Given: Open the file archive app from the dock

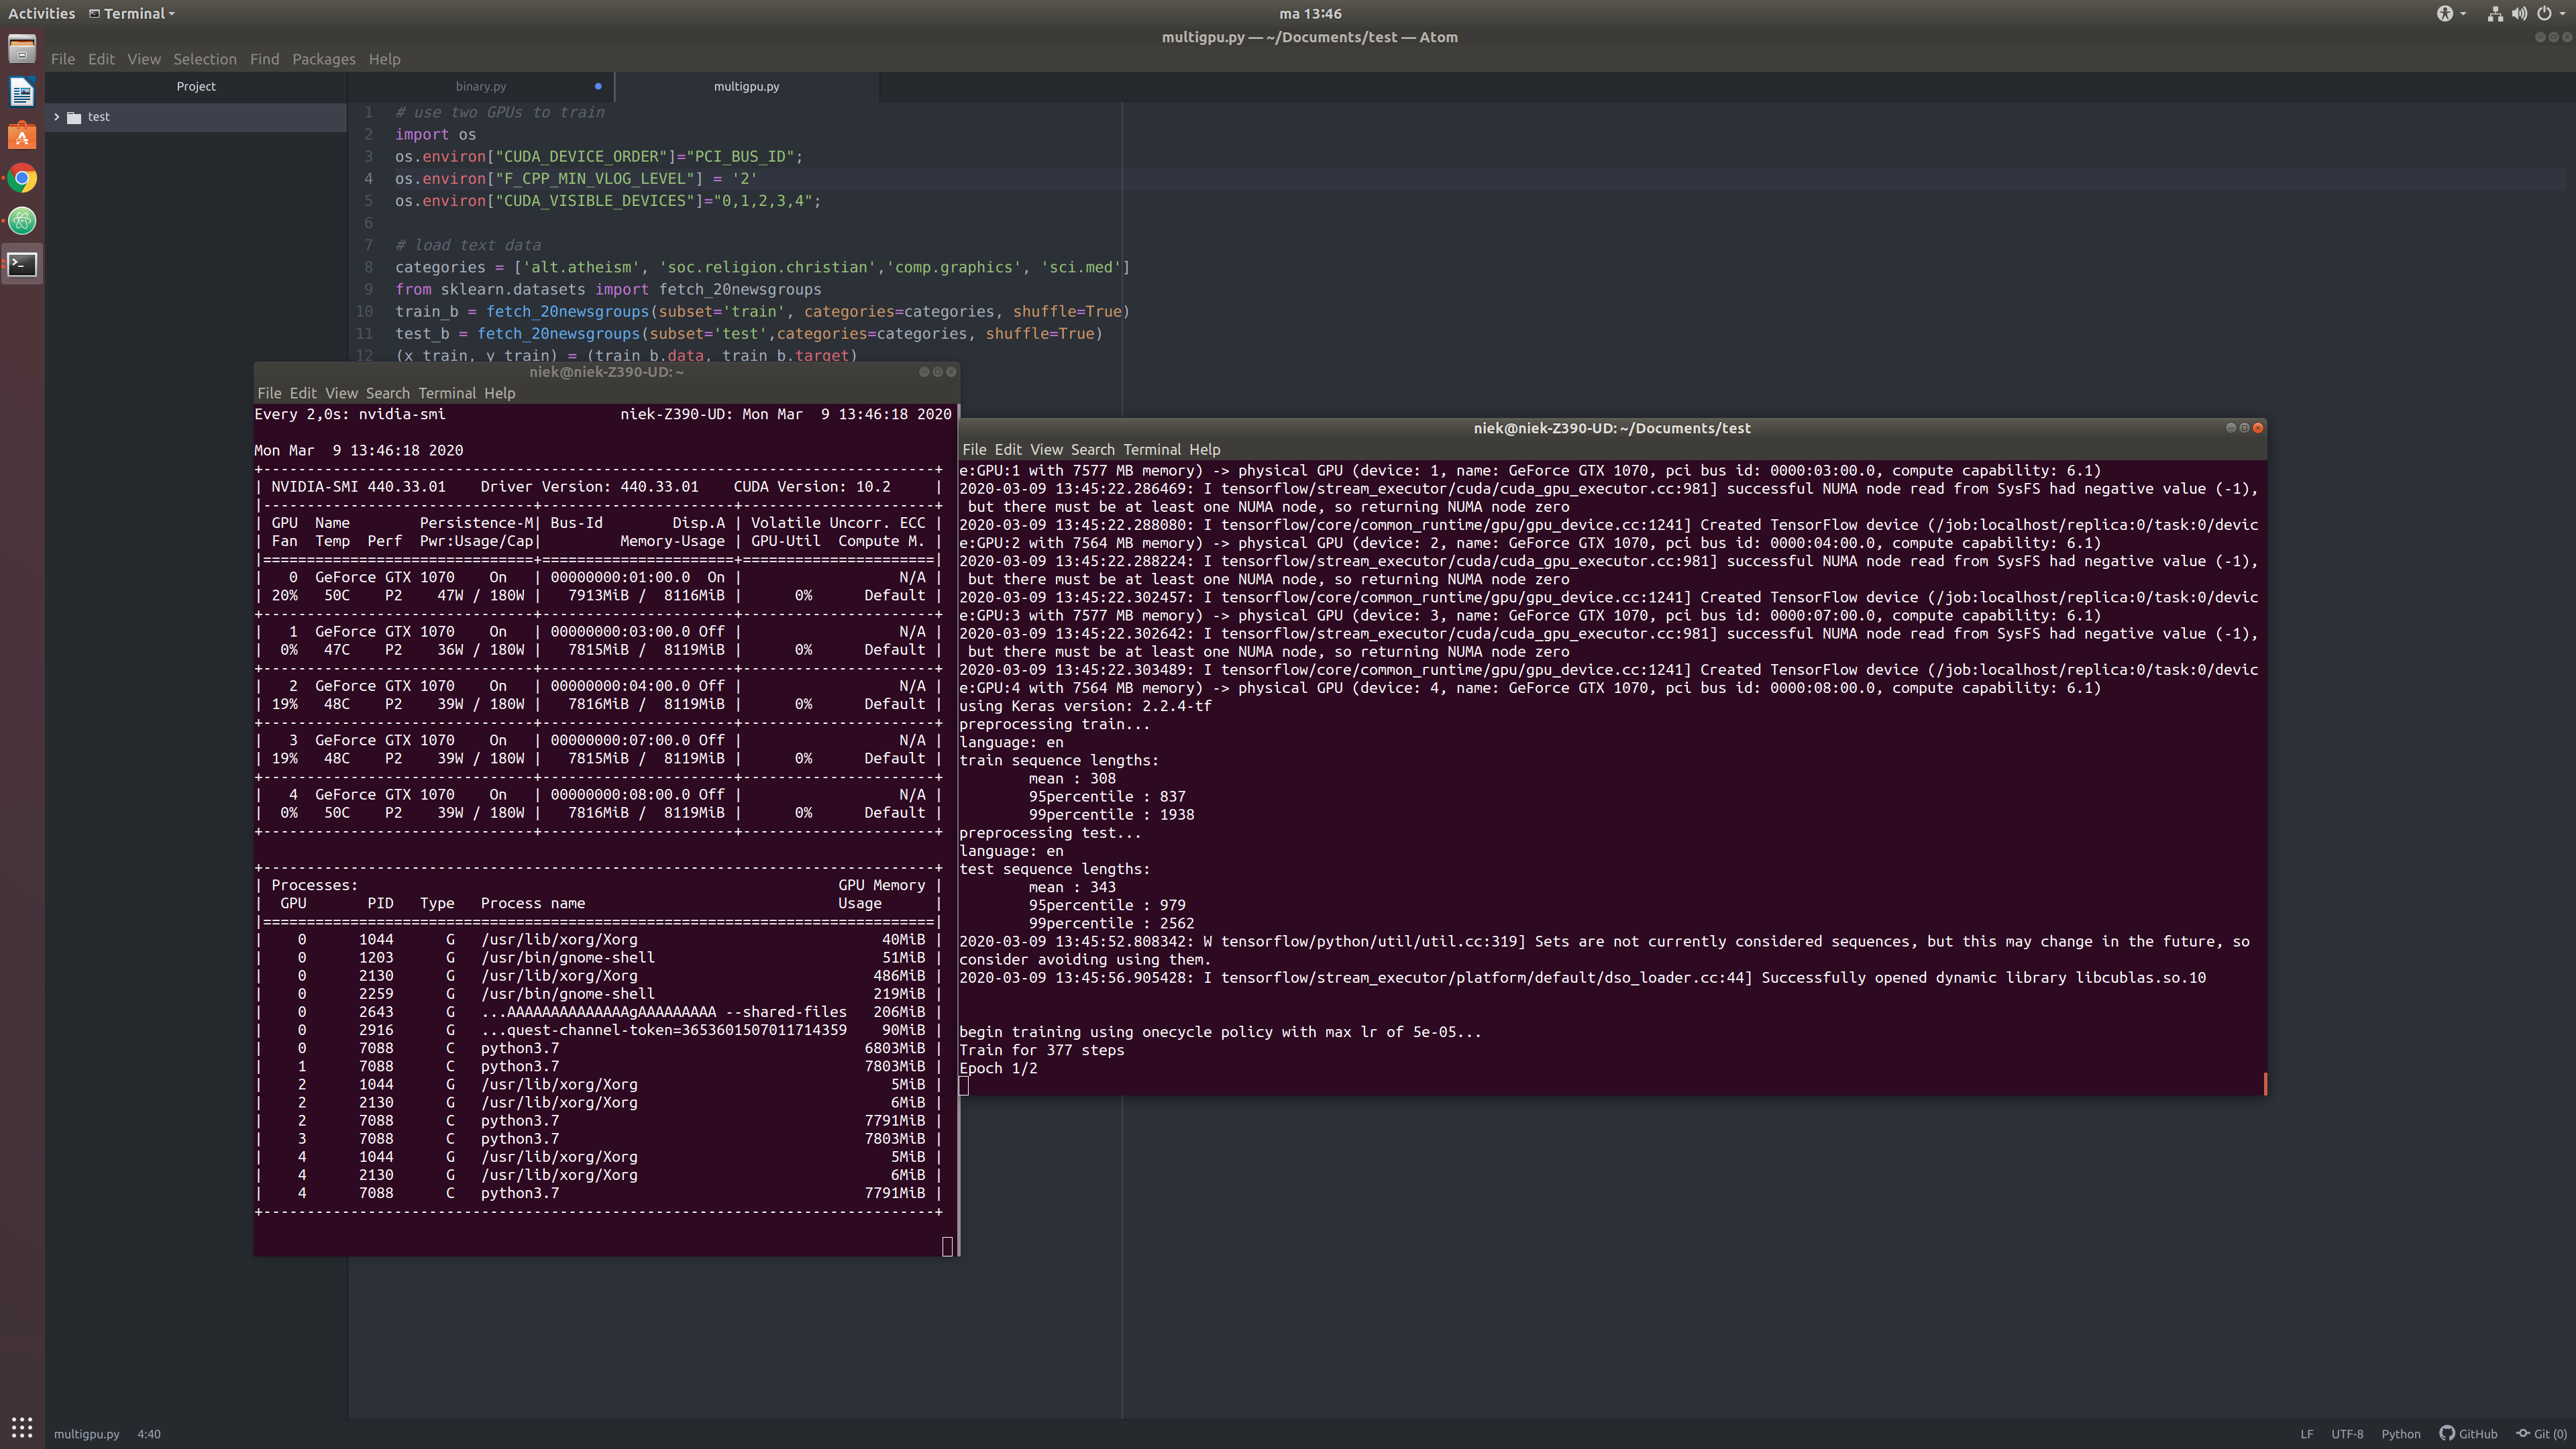Looking at the screenshot, I should tap(21, 48).
